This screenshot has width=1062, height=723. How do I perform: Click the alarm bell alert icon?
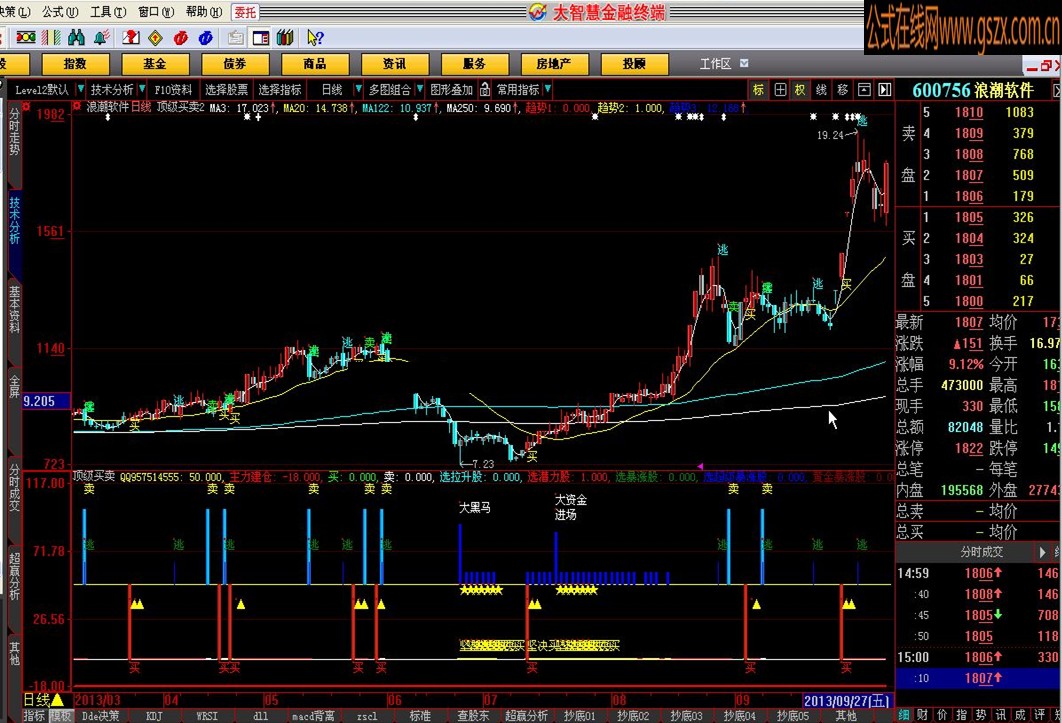coord(101,38)
